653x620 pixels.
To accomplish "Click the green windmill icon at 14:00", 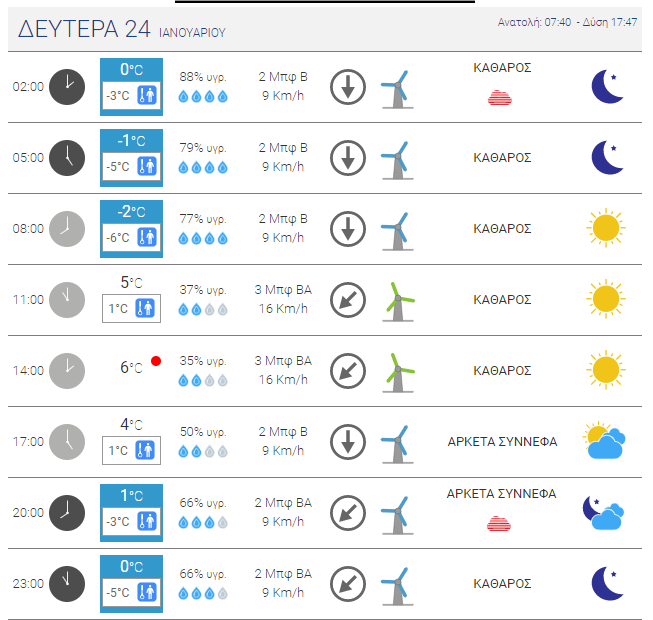I will point(399,370).
